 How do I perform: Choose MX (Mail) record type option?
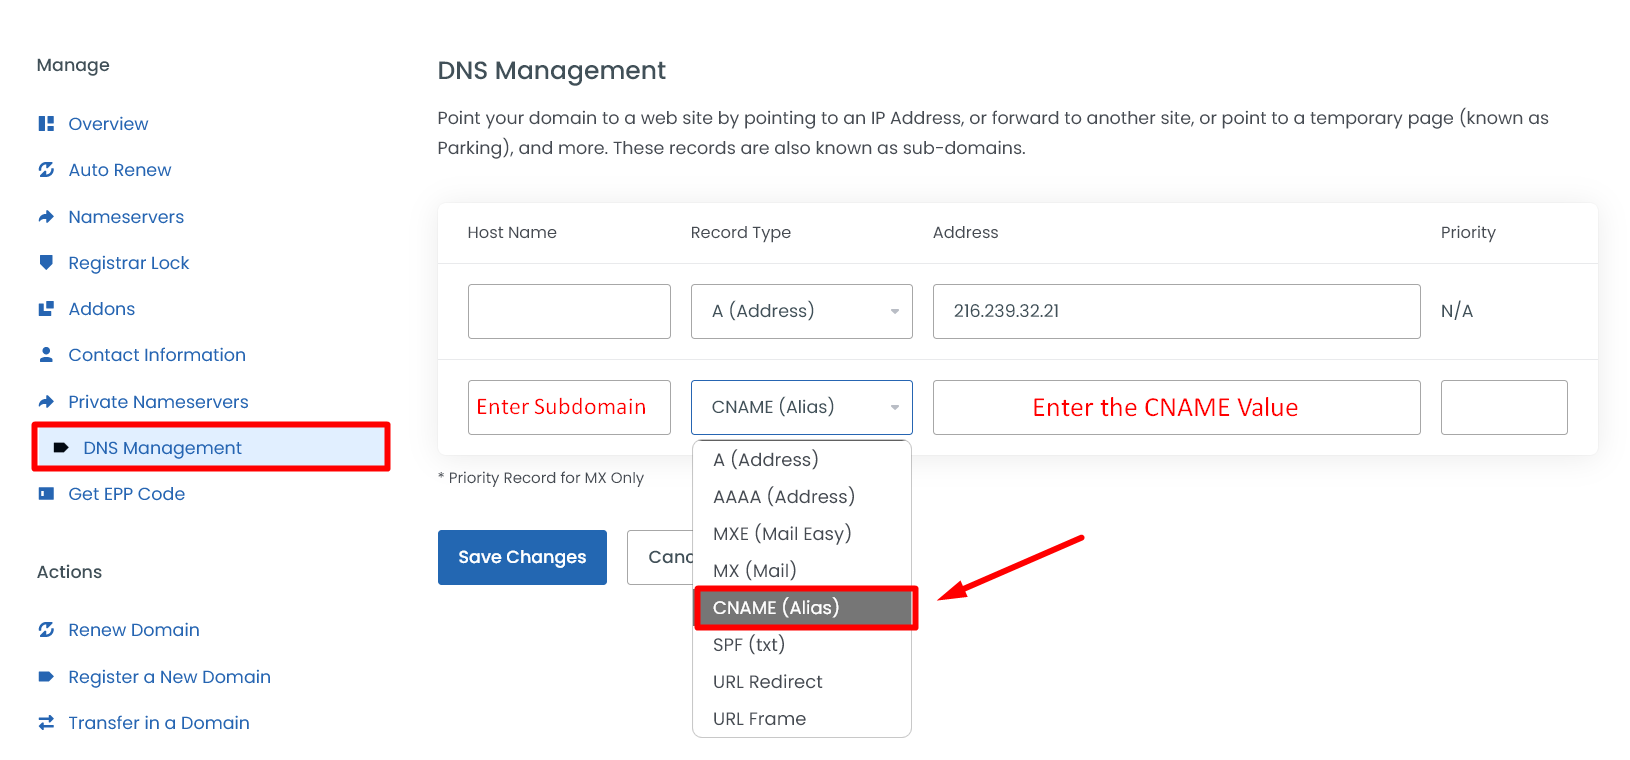755,571
